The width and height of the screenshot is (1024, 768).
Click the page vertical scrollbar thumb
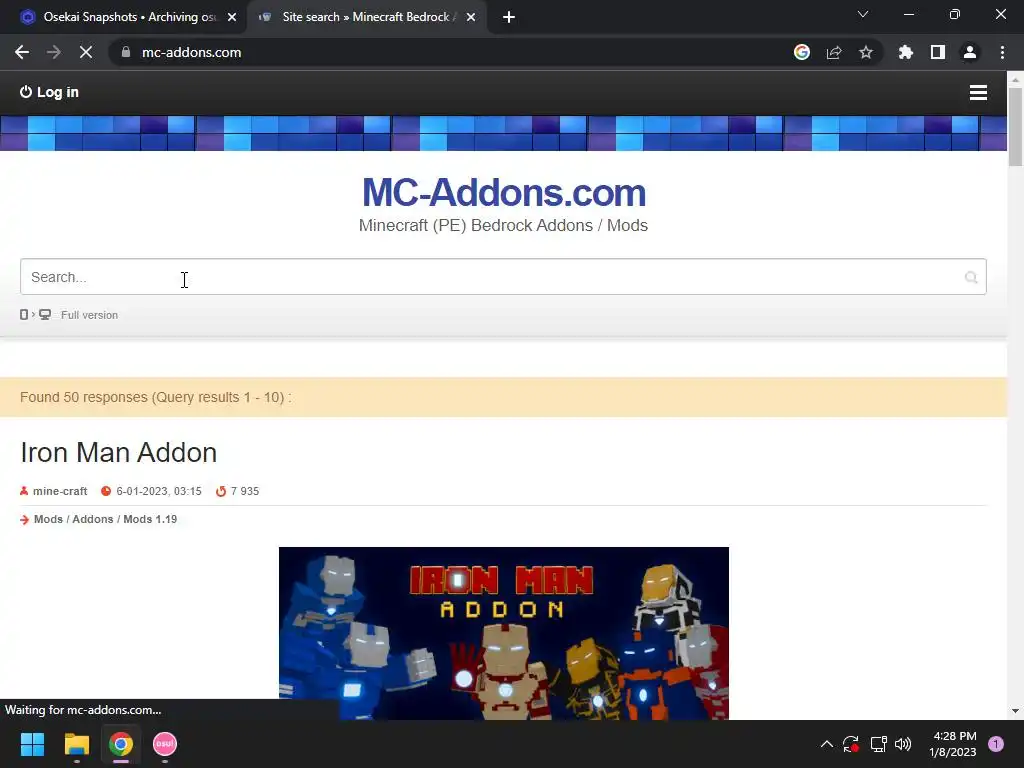click(1015, 126)
